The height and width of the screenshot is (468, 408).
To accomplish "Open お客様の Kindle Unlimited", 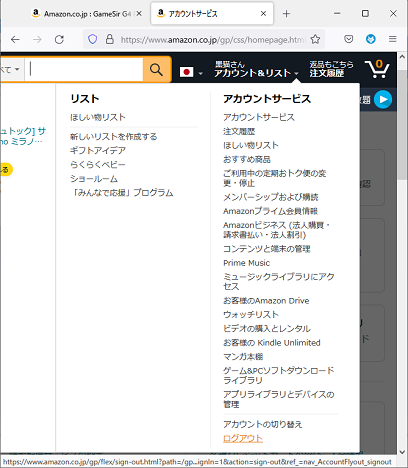I will coord(272,343).
